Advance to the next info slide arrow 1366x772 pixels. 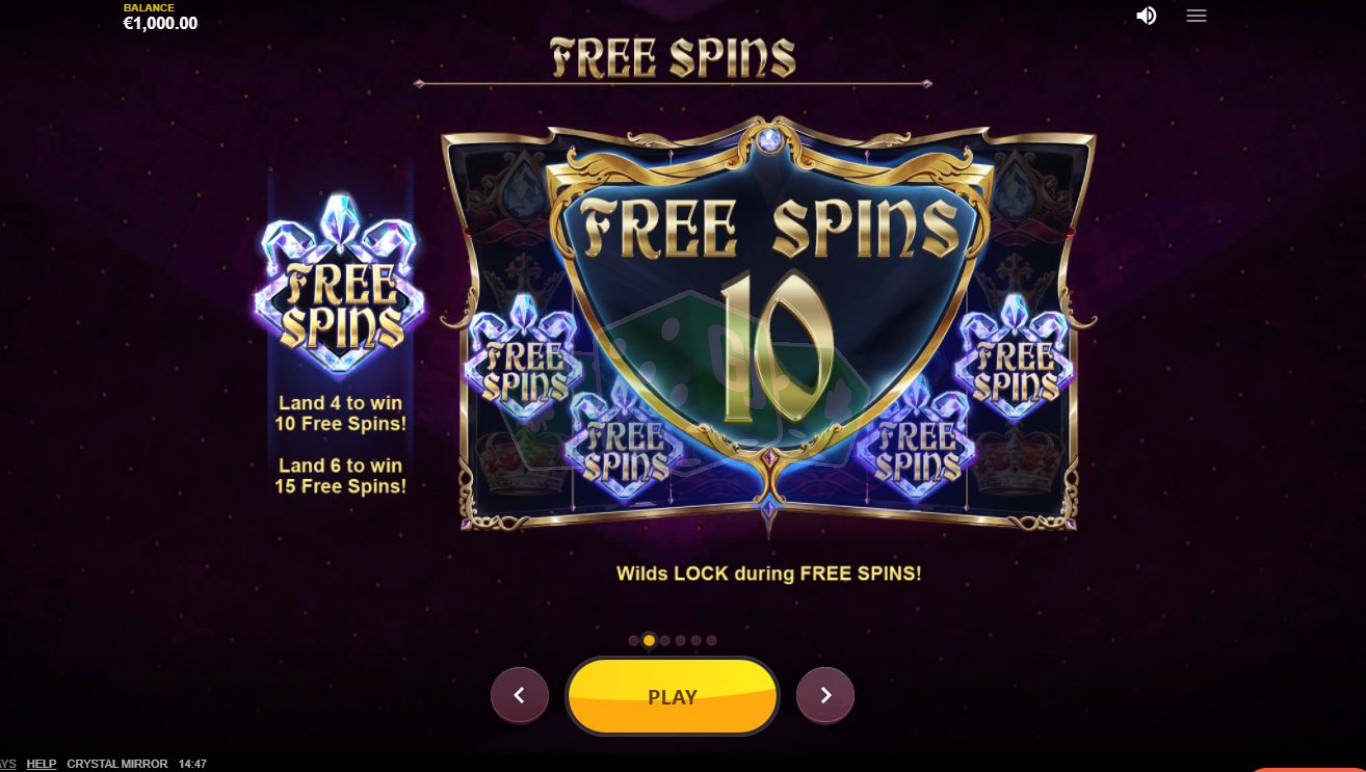[x=825, y=695]
